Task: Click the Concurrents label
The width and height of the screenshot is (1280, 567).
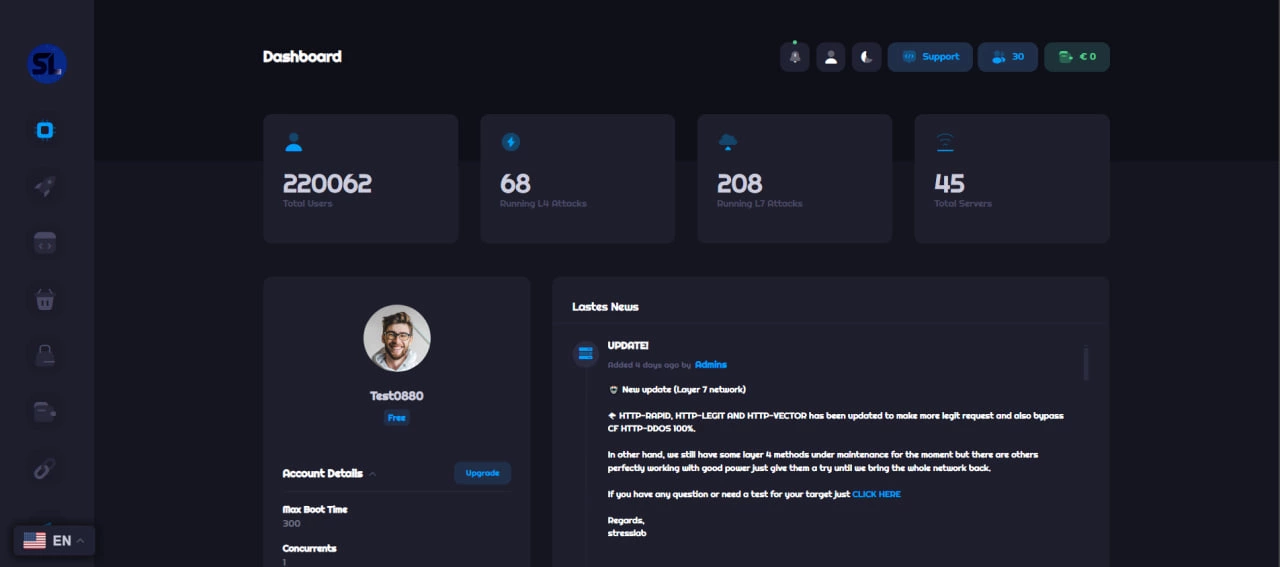Action: [309, 548]
